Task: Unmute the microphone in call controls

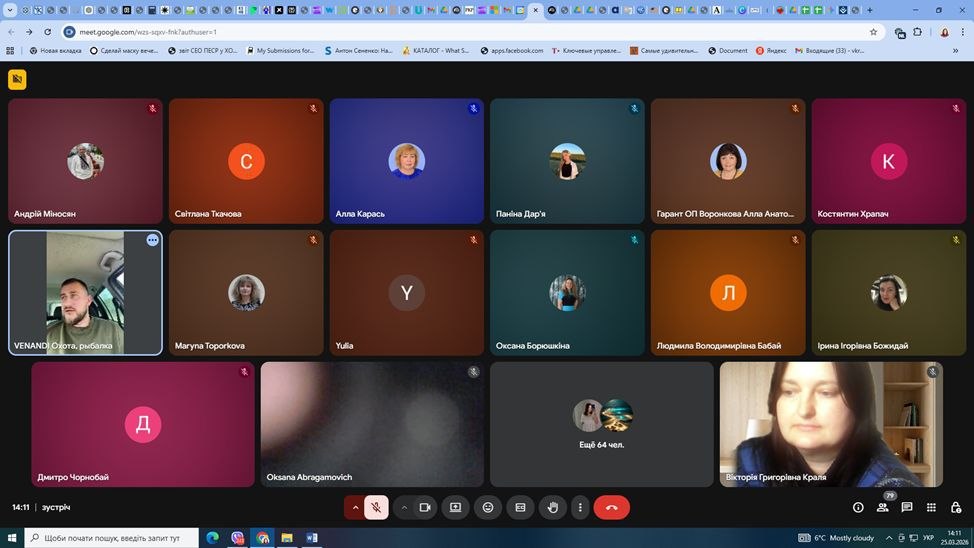Action: click(376, 507)
